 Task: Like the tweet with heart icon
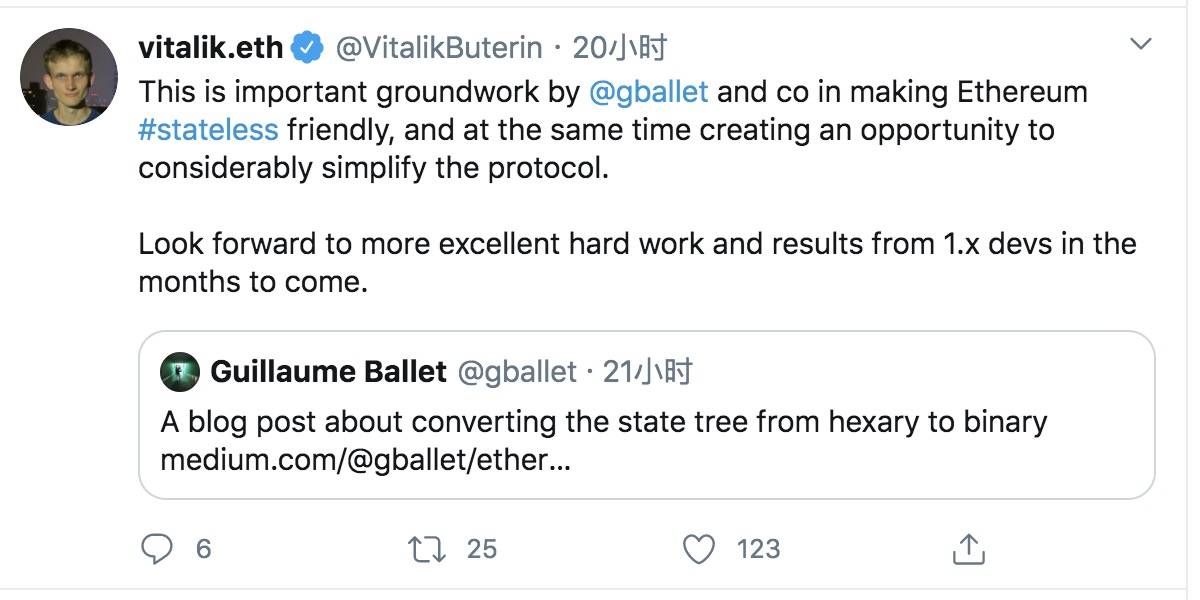[x=700, y=548]
